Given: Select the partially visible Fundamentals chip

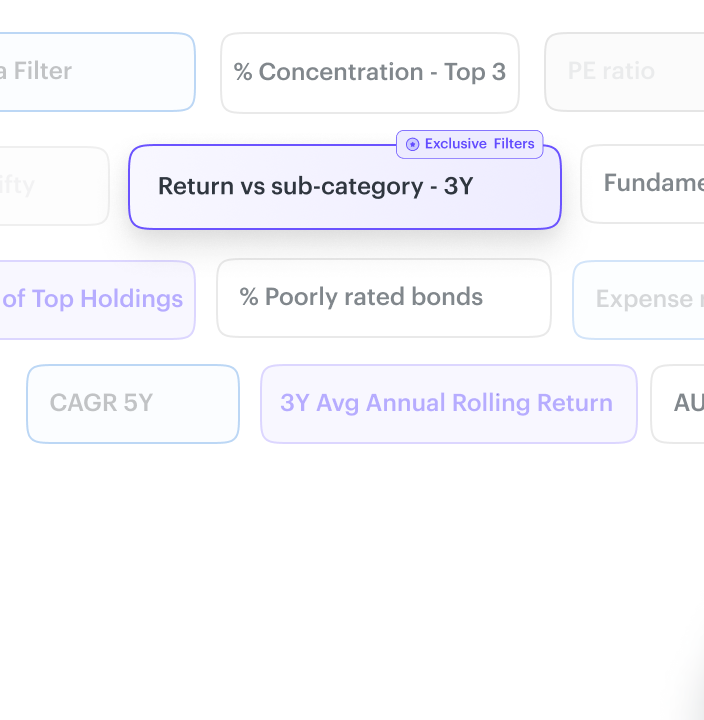Looking at the screenshot, I should click(x=644, y=183).
